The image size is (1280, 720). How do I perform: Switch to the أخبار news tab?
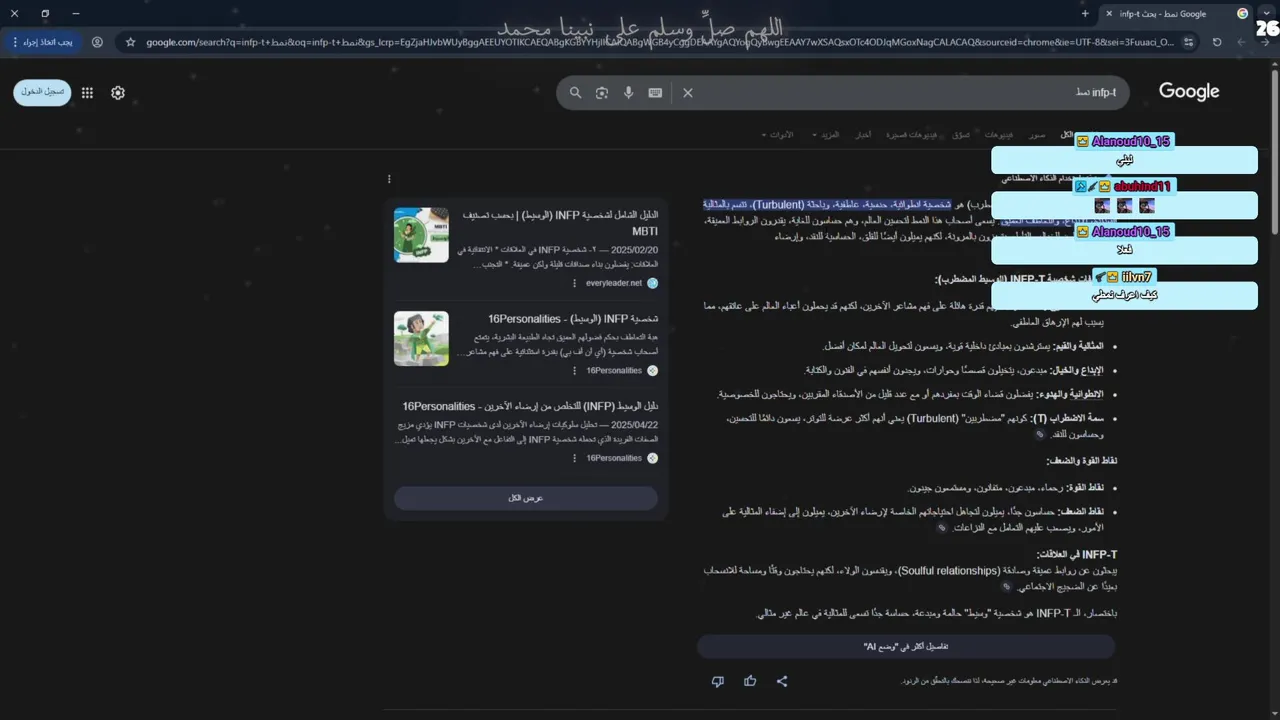click(x=863, y=134)
